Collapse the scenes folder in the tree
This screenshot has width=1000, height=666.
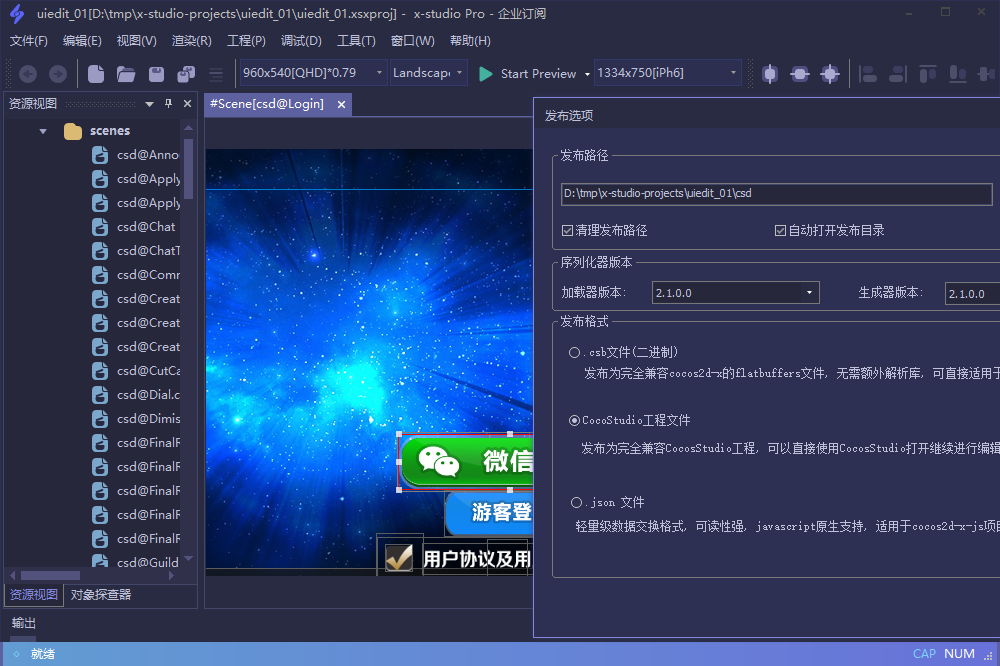point(43,131)
